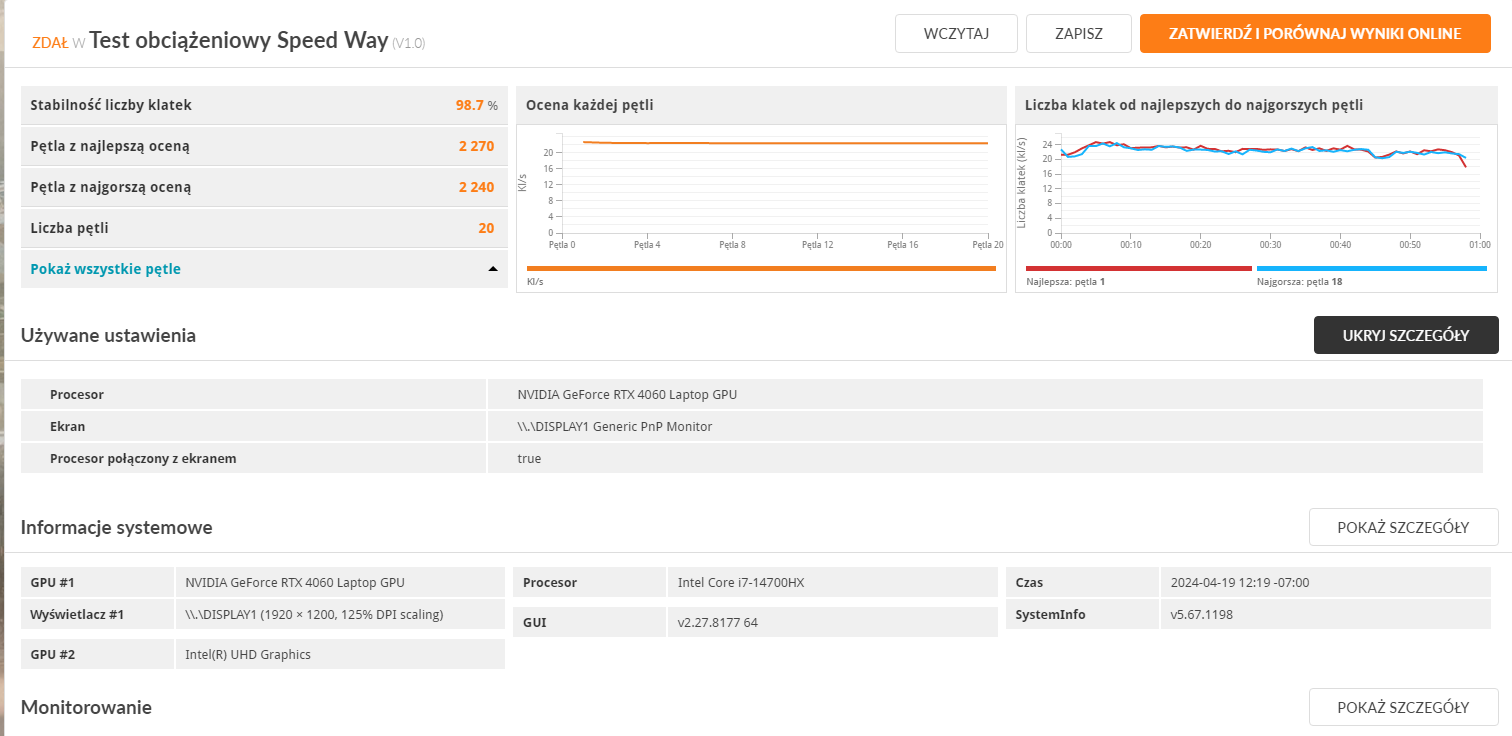Click the Test obciążeniowy Speed Way title
This screenshot has width=1512, height=736.
pos(238,41)
